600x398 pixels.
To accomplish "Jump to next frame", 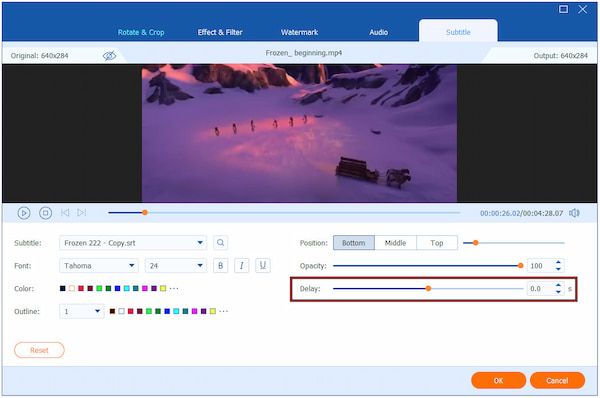I will [82, 213].
